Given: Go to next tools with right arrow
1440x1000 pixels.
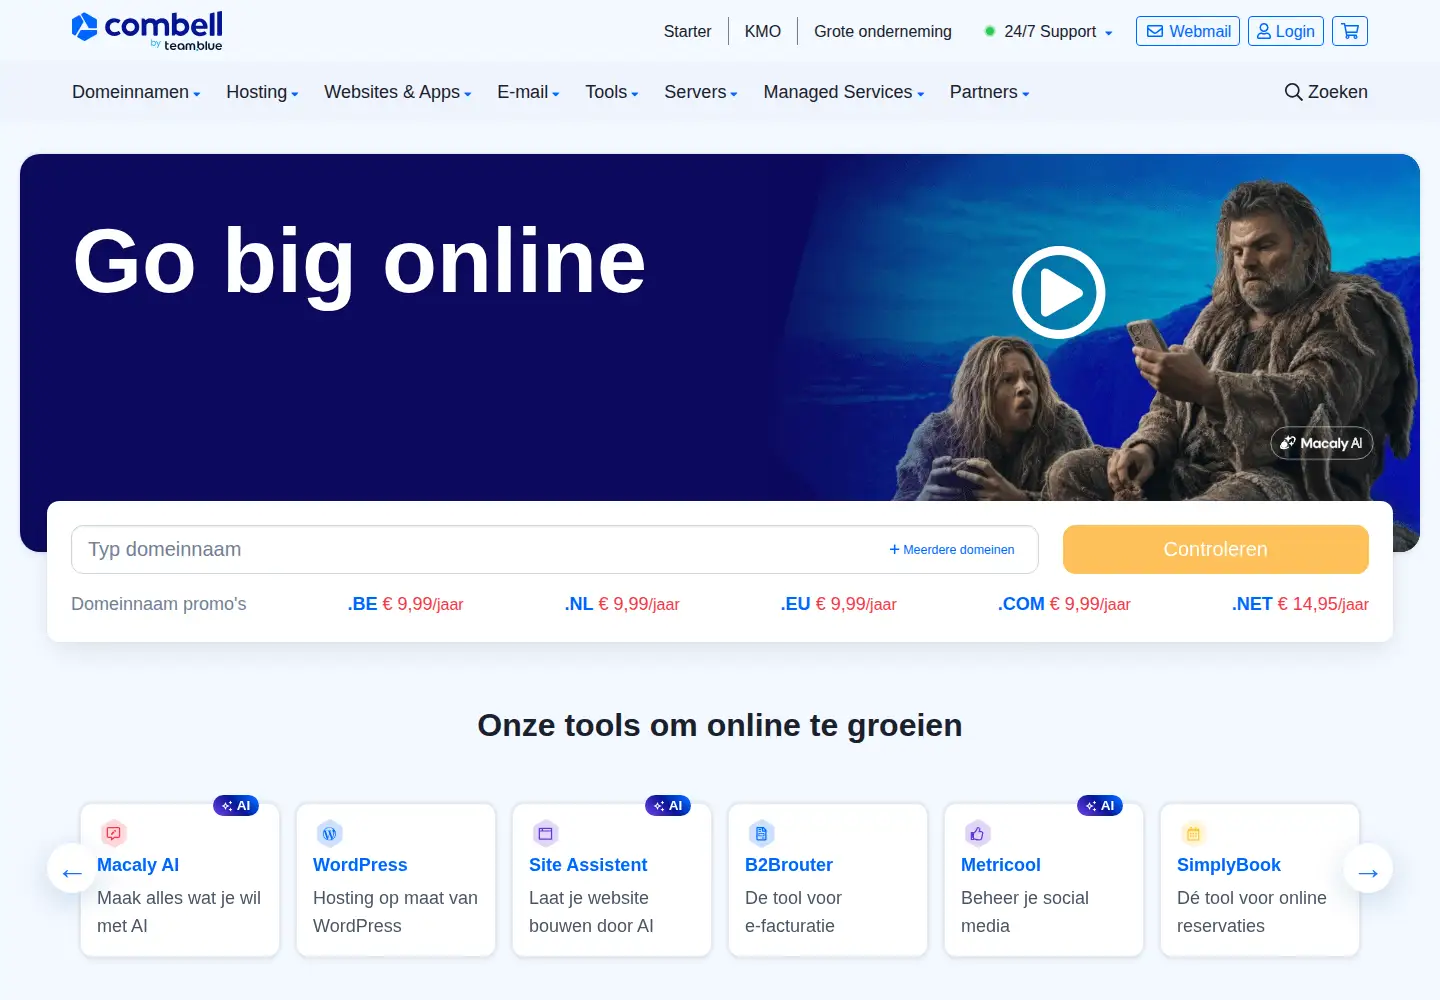Looking at the screenshot, I should (1368, 869).
